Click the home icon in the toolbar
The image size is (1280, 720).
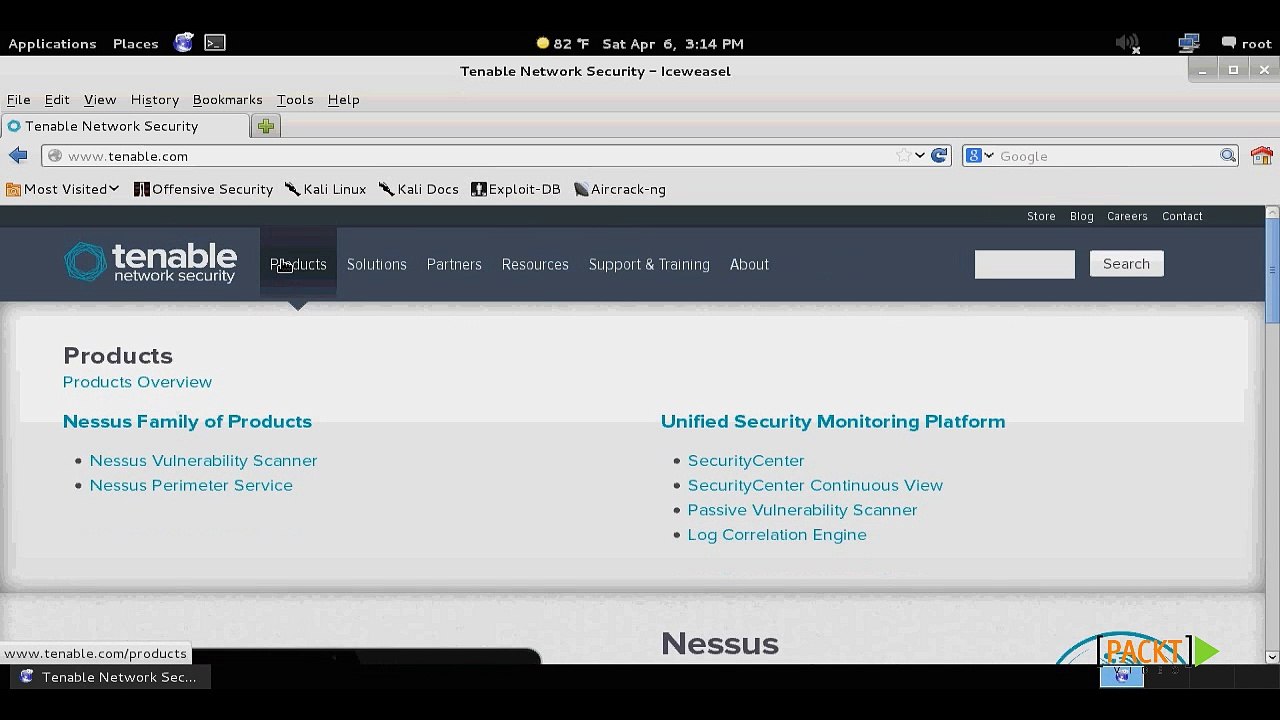1261,155
